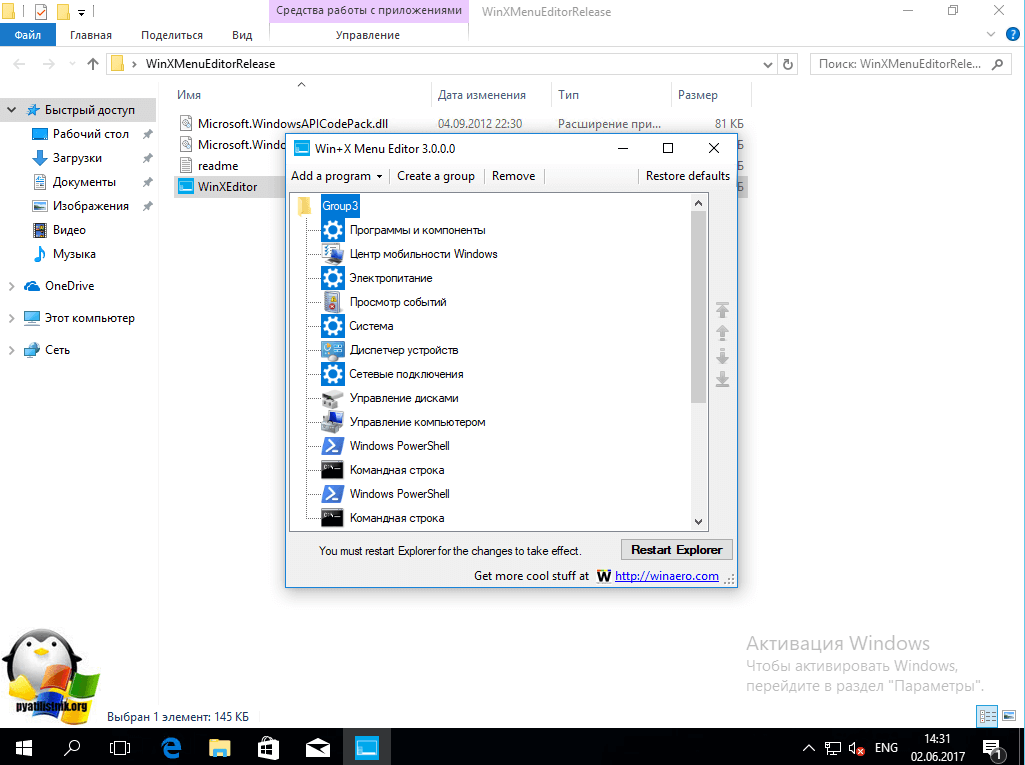Select the Windows PowerShell icon in list
The image size is (1025, 765).
click(332, 446)
